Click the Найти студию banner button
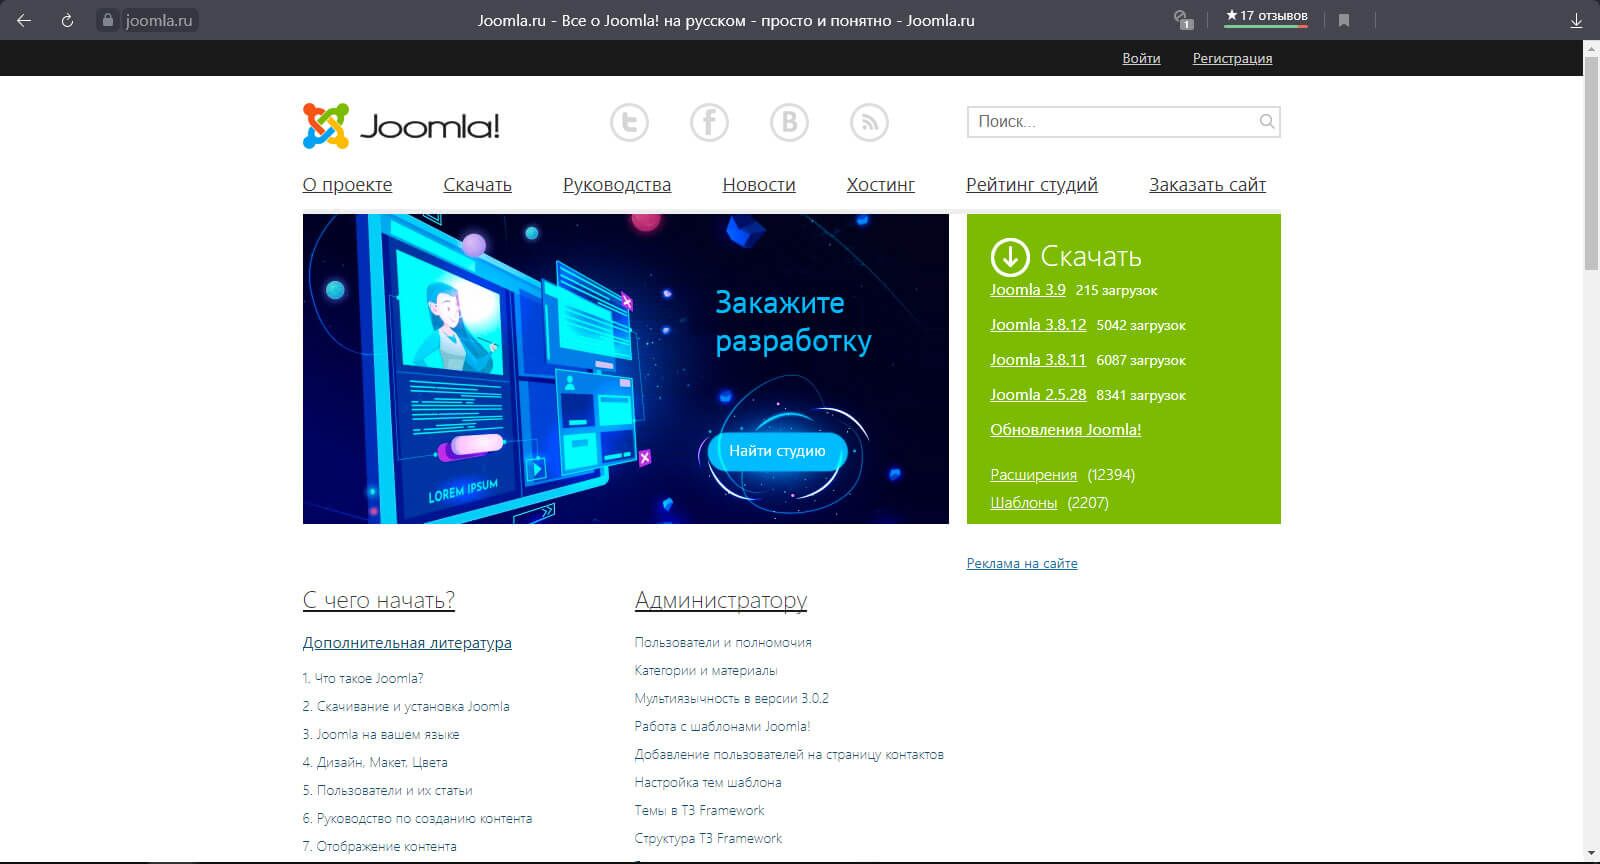 tap(777, 451)
